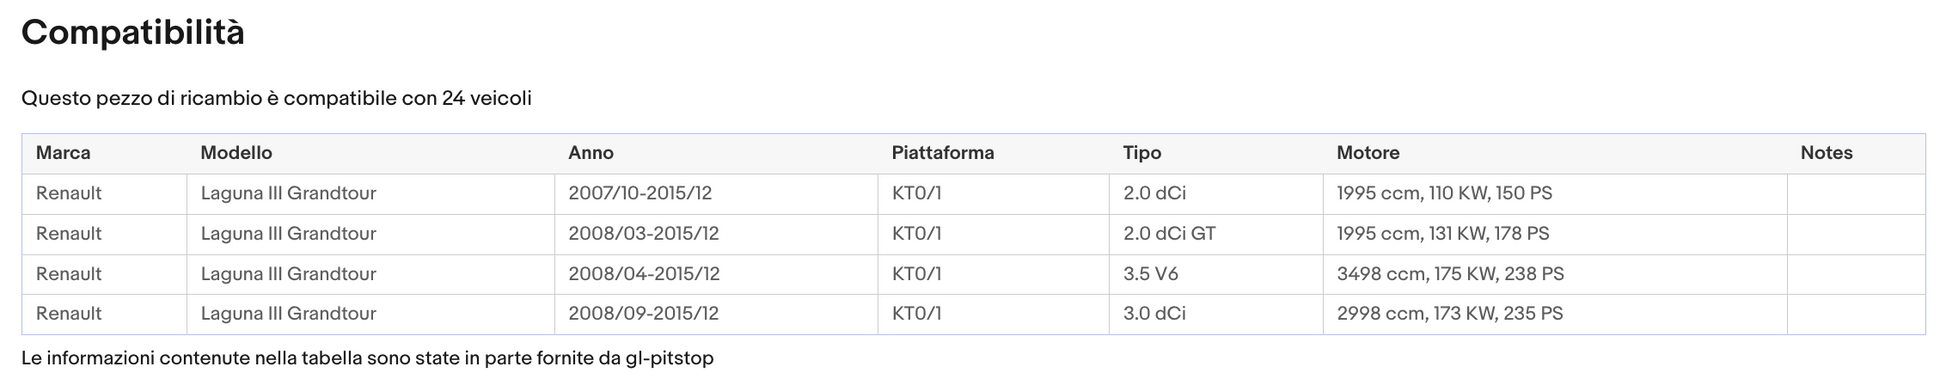Screen dimensions: 1946x385
Task: Click the 3498 ccm, 175 KW engine cell
Action: pyautogui.click(x=1555, y=274)
